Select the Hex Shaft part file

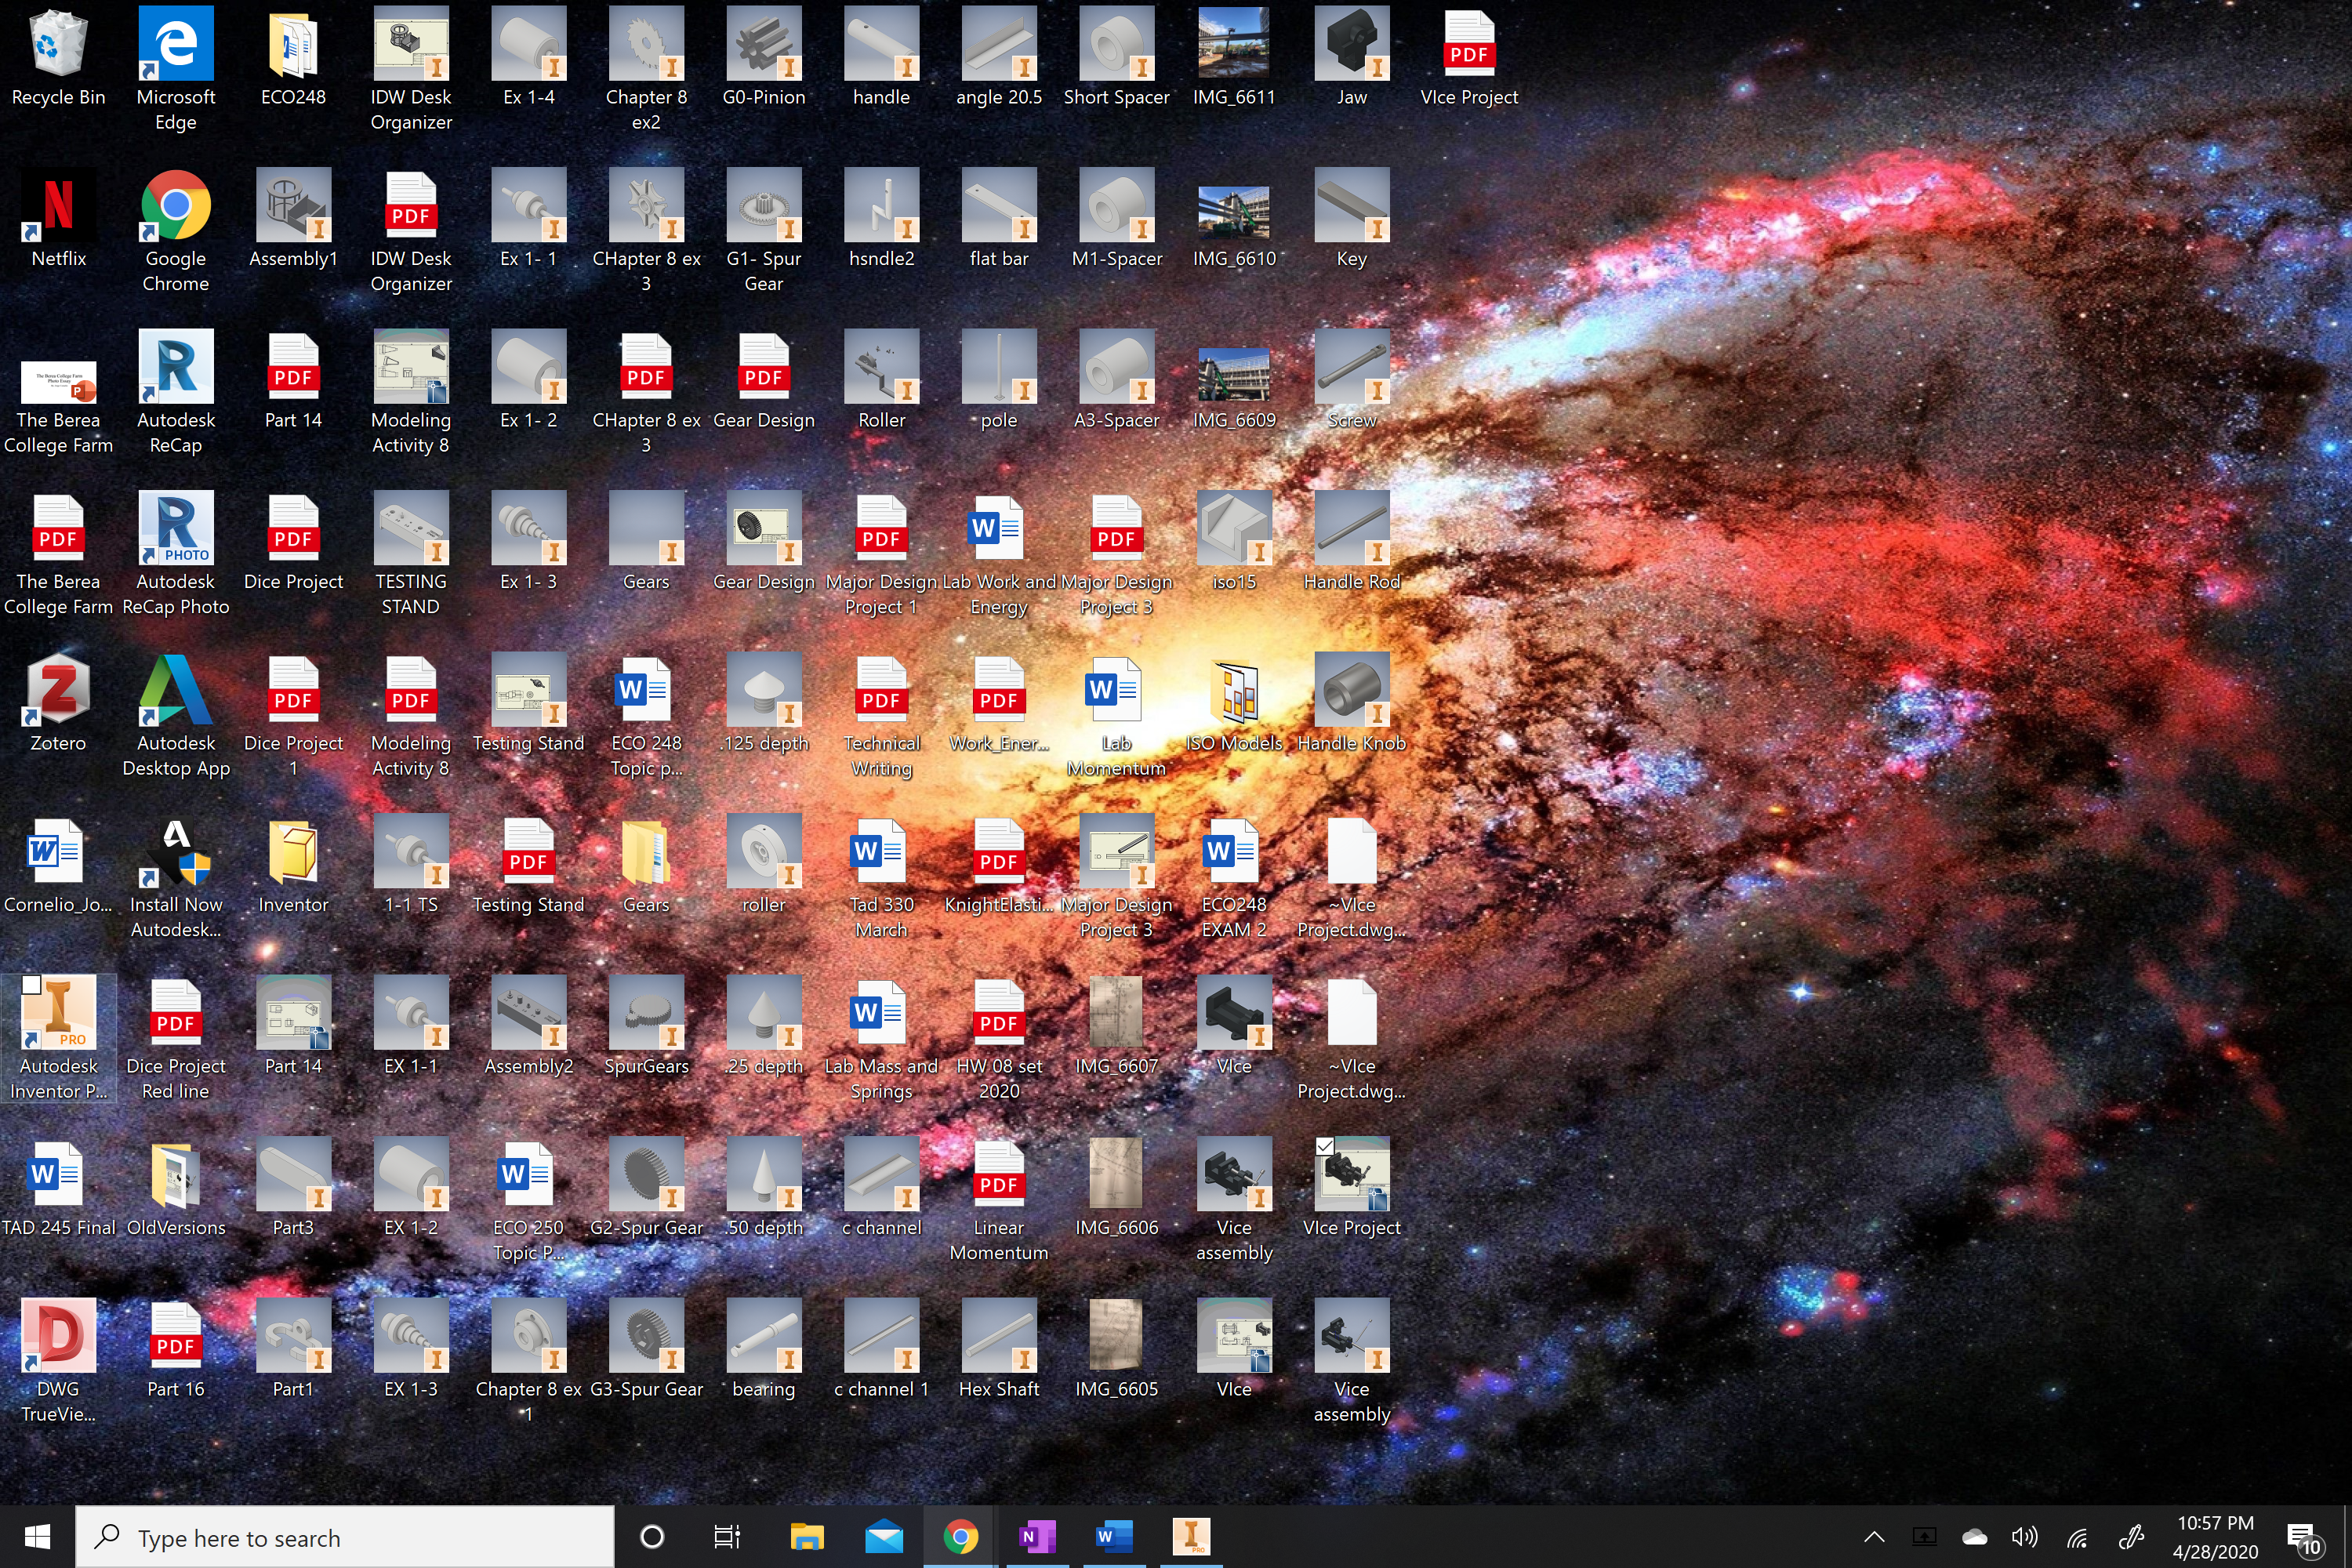(999, 1350)
